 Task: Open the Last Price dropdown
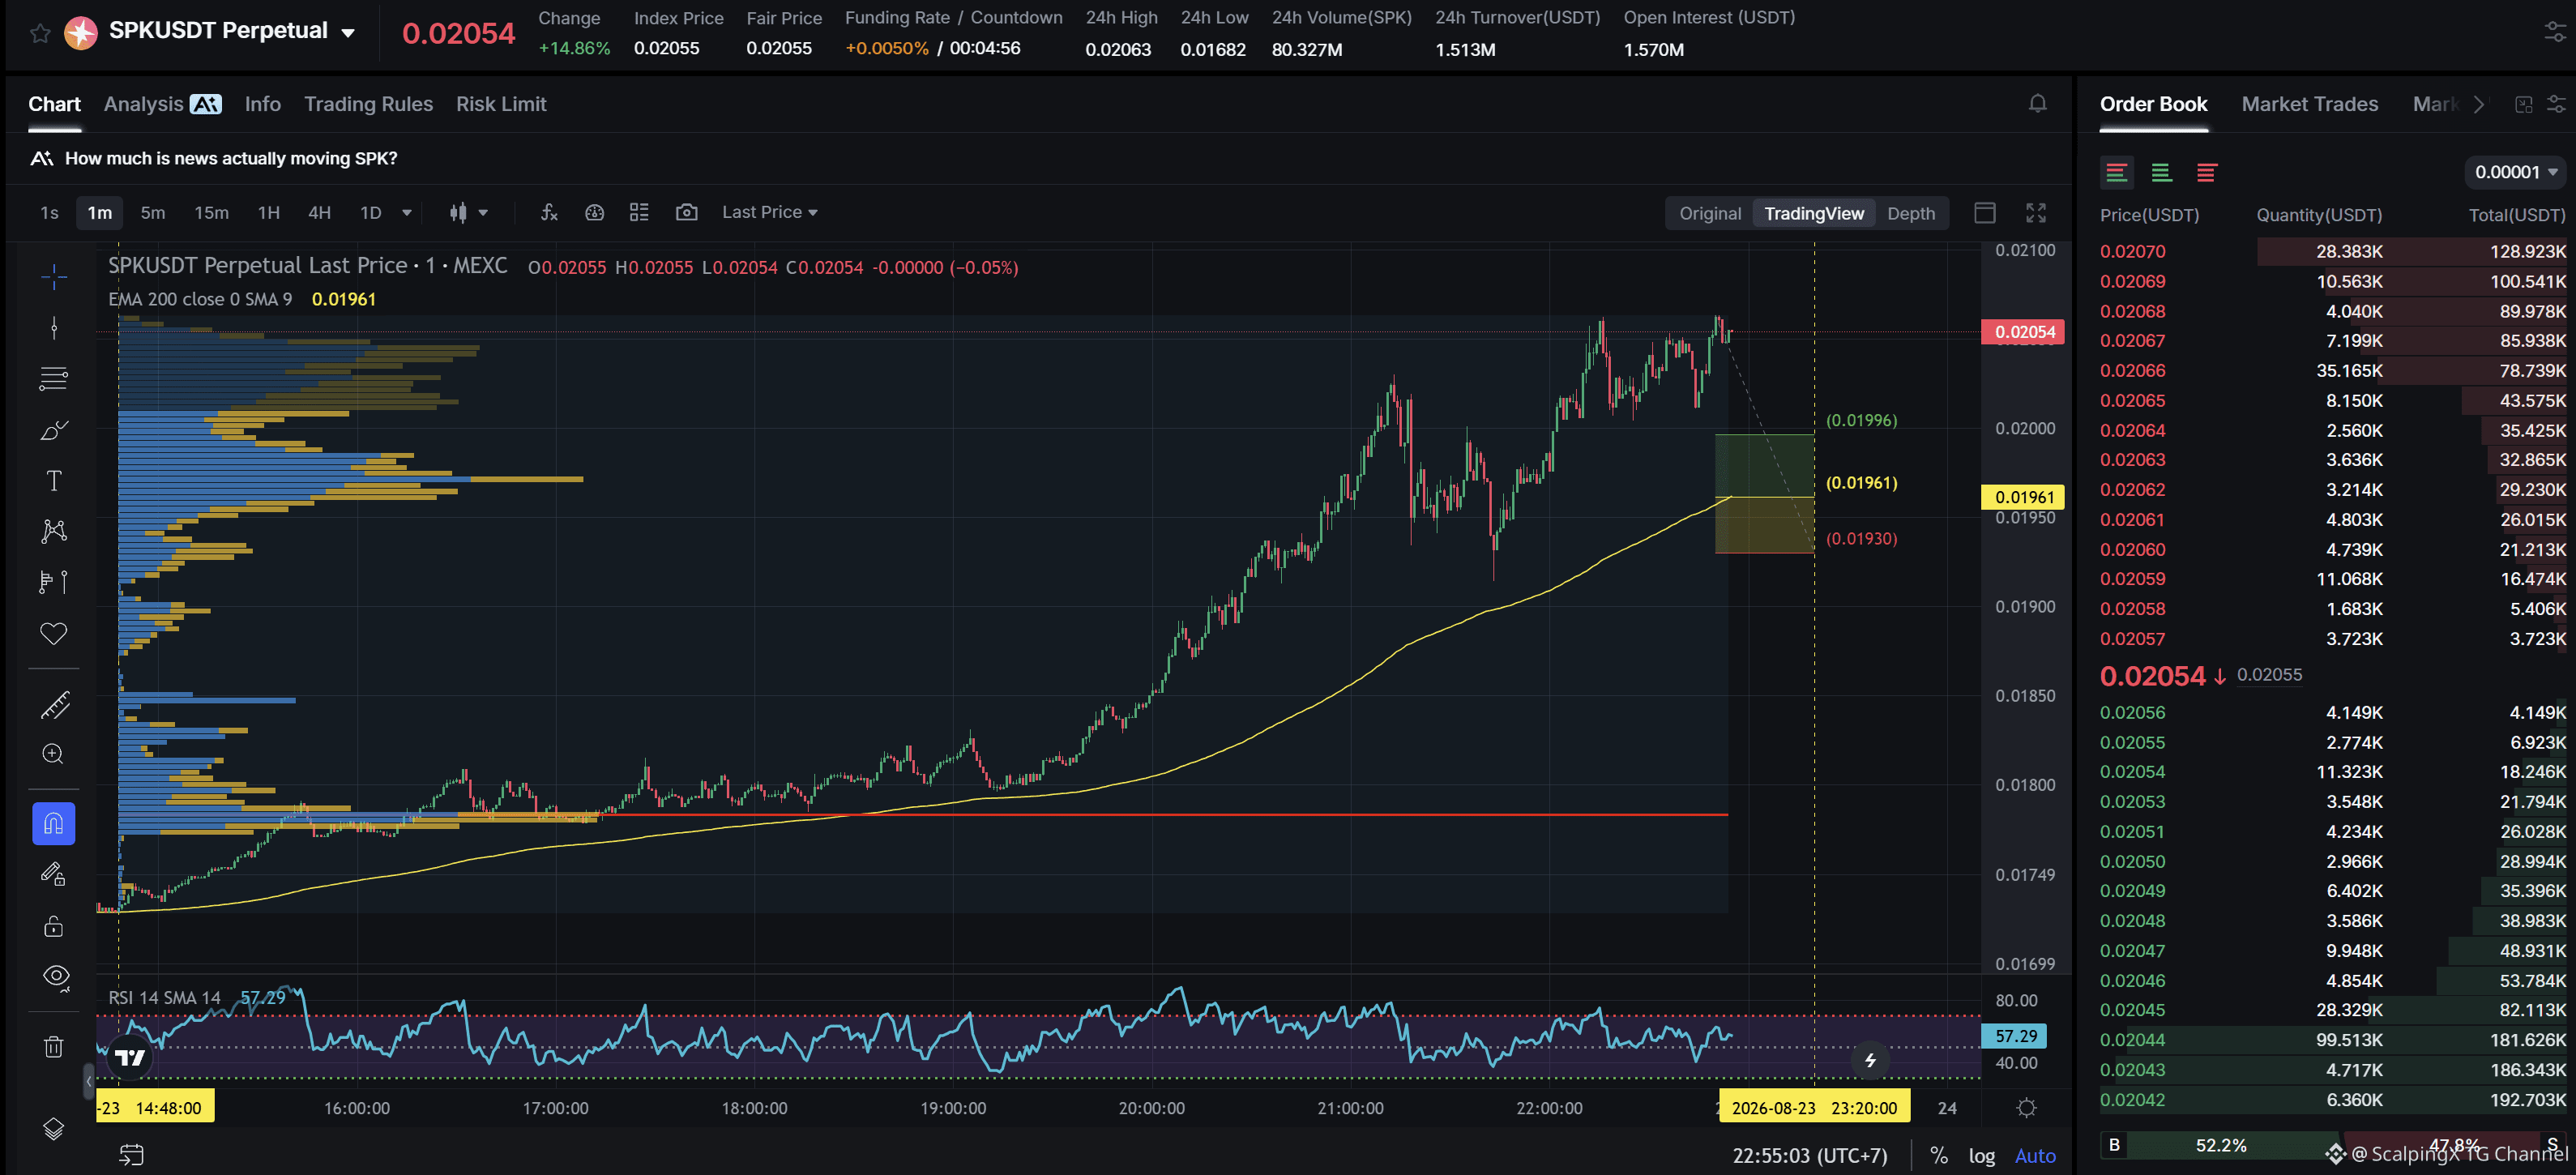[770, 212]
